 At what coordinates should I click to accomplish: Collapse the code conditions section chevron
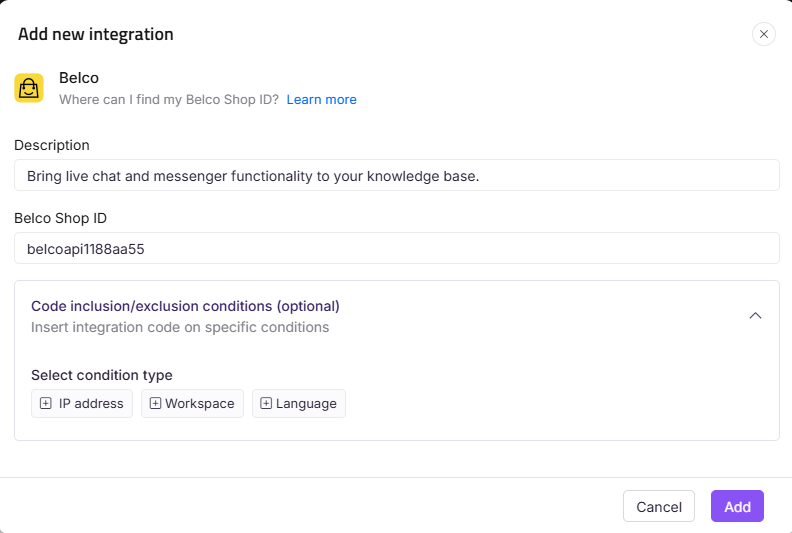(755, 316)
